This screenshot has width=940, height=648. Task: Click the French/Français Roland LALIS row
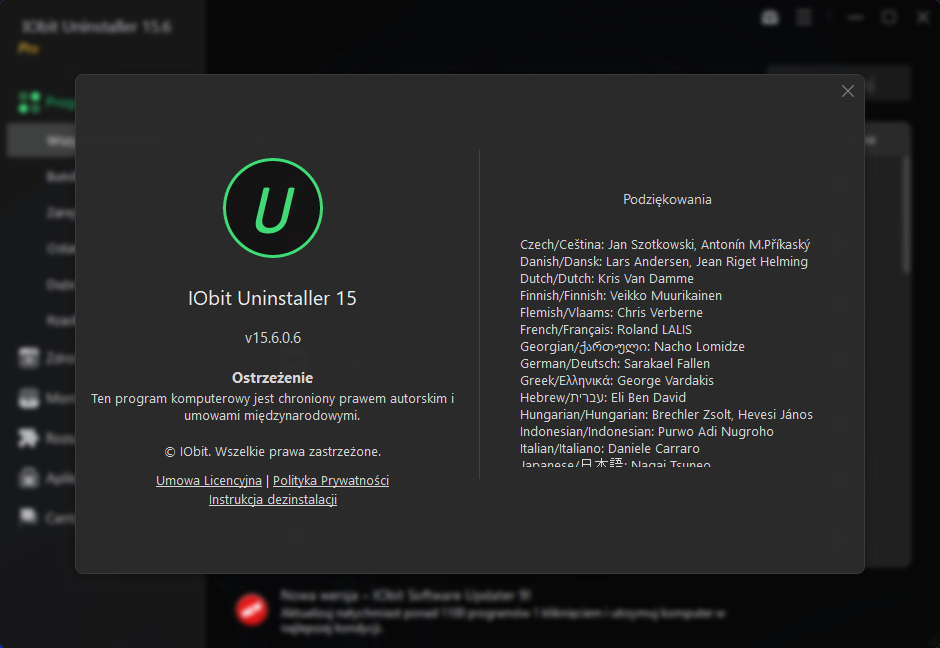point(605,330)
